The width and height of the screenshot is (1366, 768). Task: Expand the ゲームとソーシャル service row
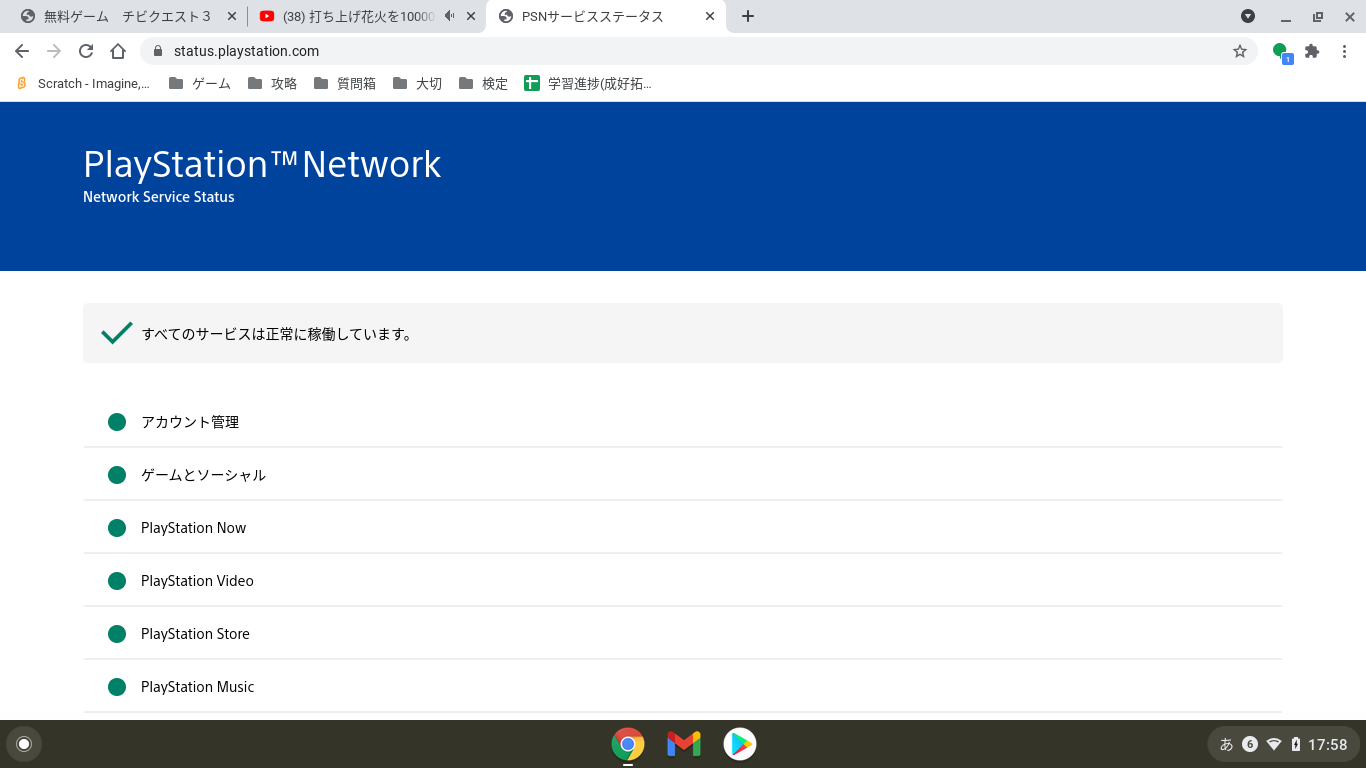(x=682, y=475)
